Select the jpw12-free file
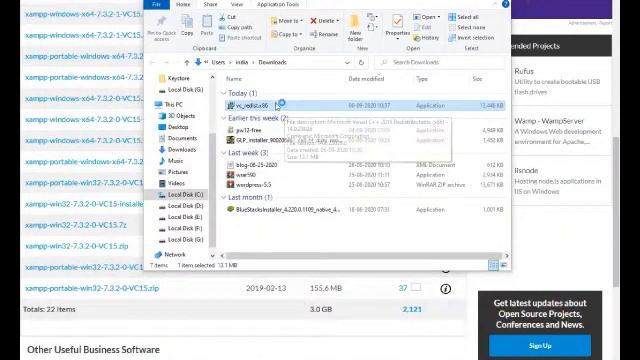Screen dimensions: 640x360 click(x=248, y=130)
